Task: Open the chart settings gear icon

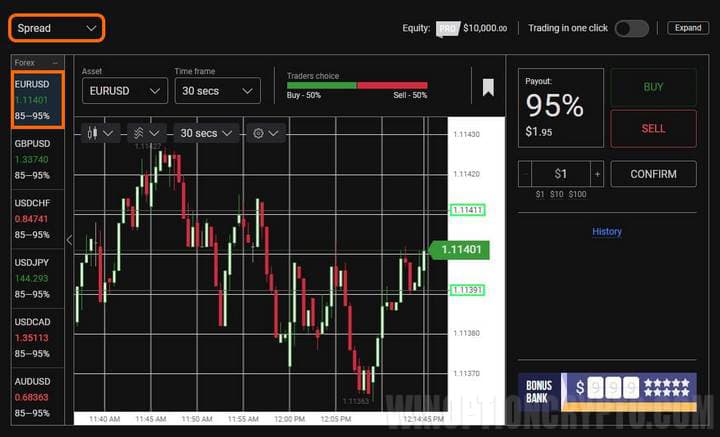Action: tap(265, 133)
